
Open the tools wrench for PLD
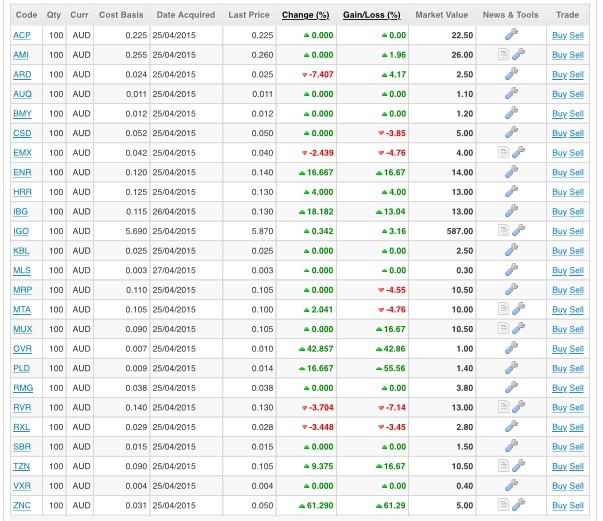(x=511, y=368)
